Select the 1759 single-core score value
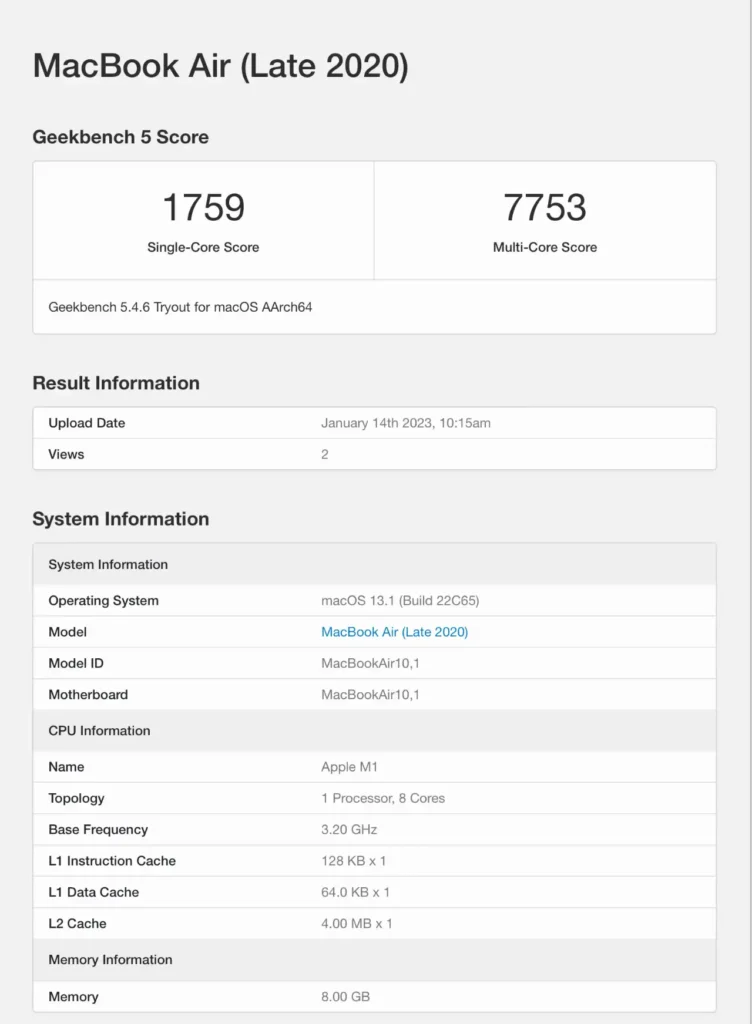 click(203, 207)
